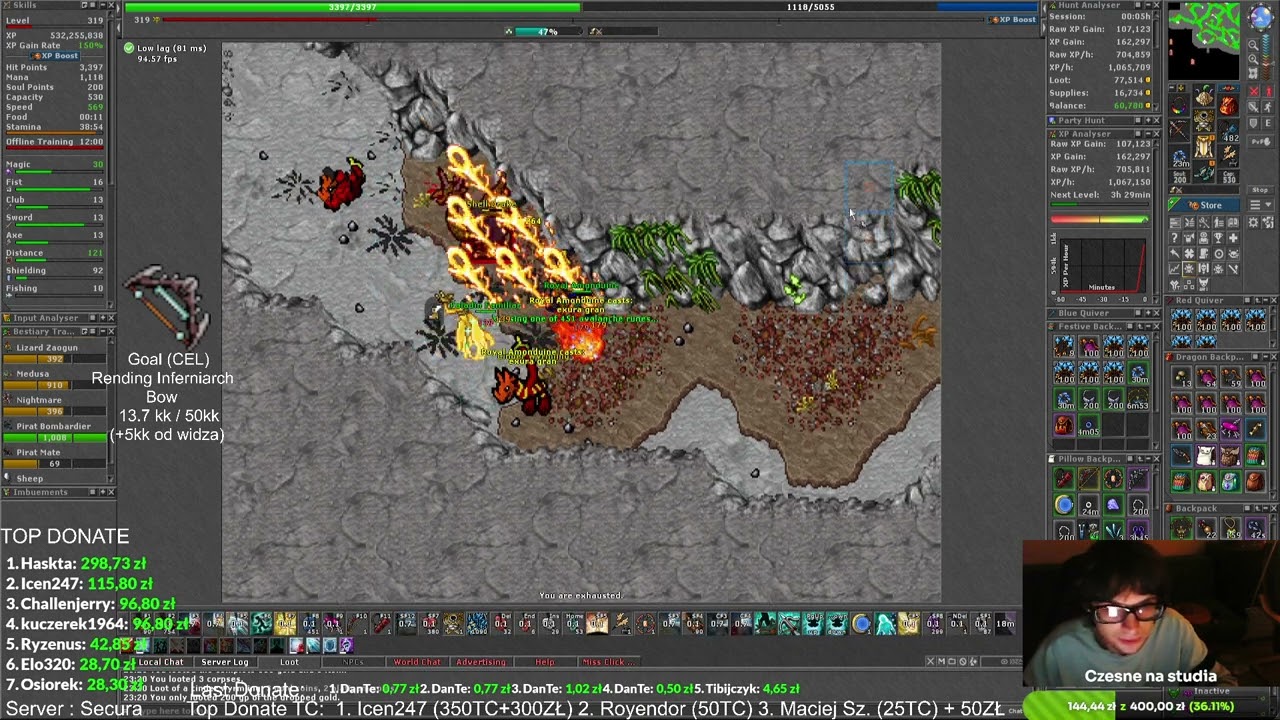Open the Help chat tab
This screenshot has width=1280, height=720.
pos(545,662)
